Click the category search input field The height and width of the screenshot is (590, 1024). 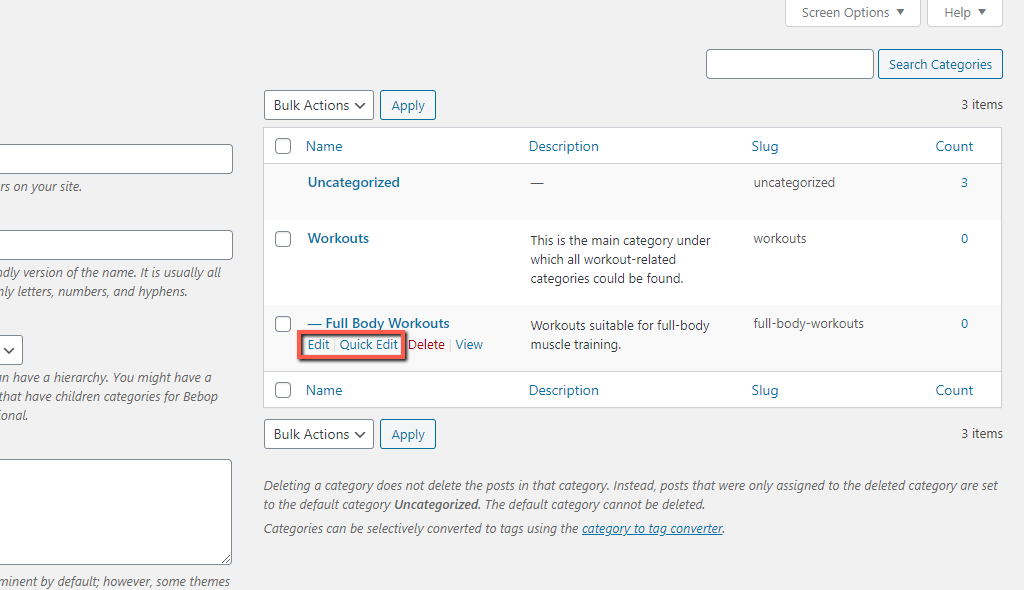(790, 64)
